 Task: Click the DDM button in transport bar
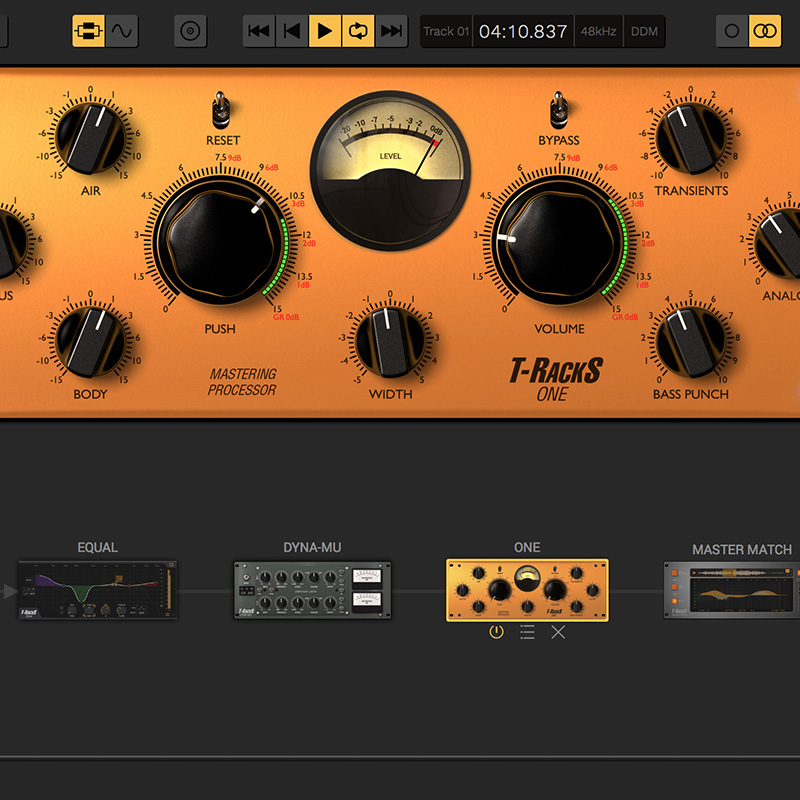coord(645,31)
